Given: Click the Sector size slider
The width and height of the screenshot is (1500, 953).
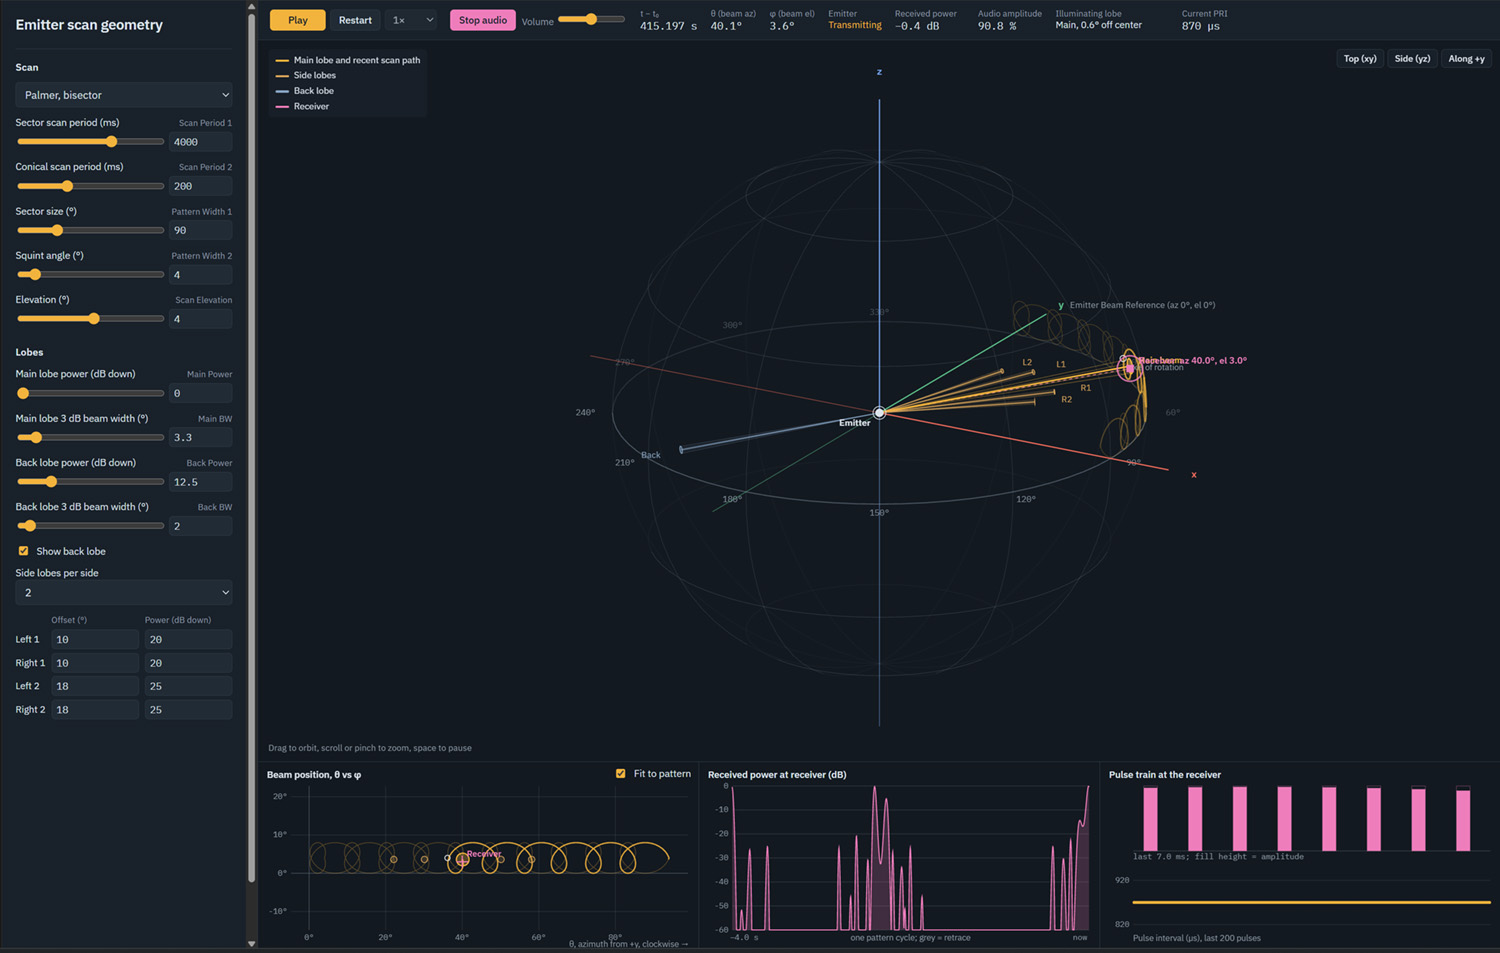Looking at the screenshot, I should 90,230.
